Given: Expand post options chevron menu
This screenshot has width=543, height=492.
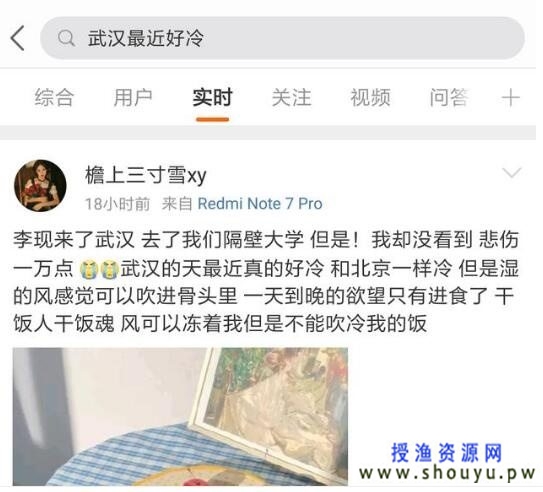Looking at the screenshot, I should [x=511, y=172].
